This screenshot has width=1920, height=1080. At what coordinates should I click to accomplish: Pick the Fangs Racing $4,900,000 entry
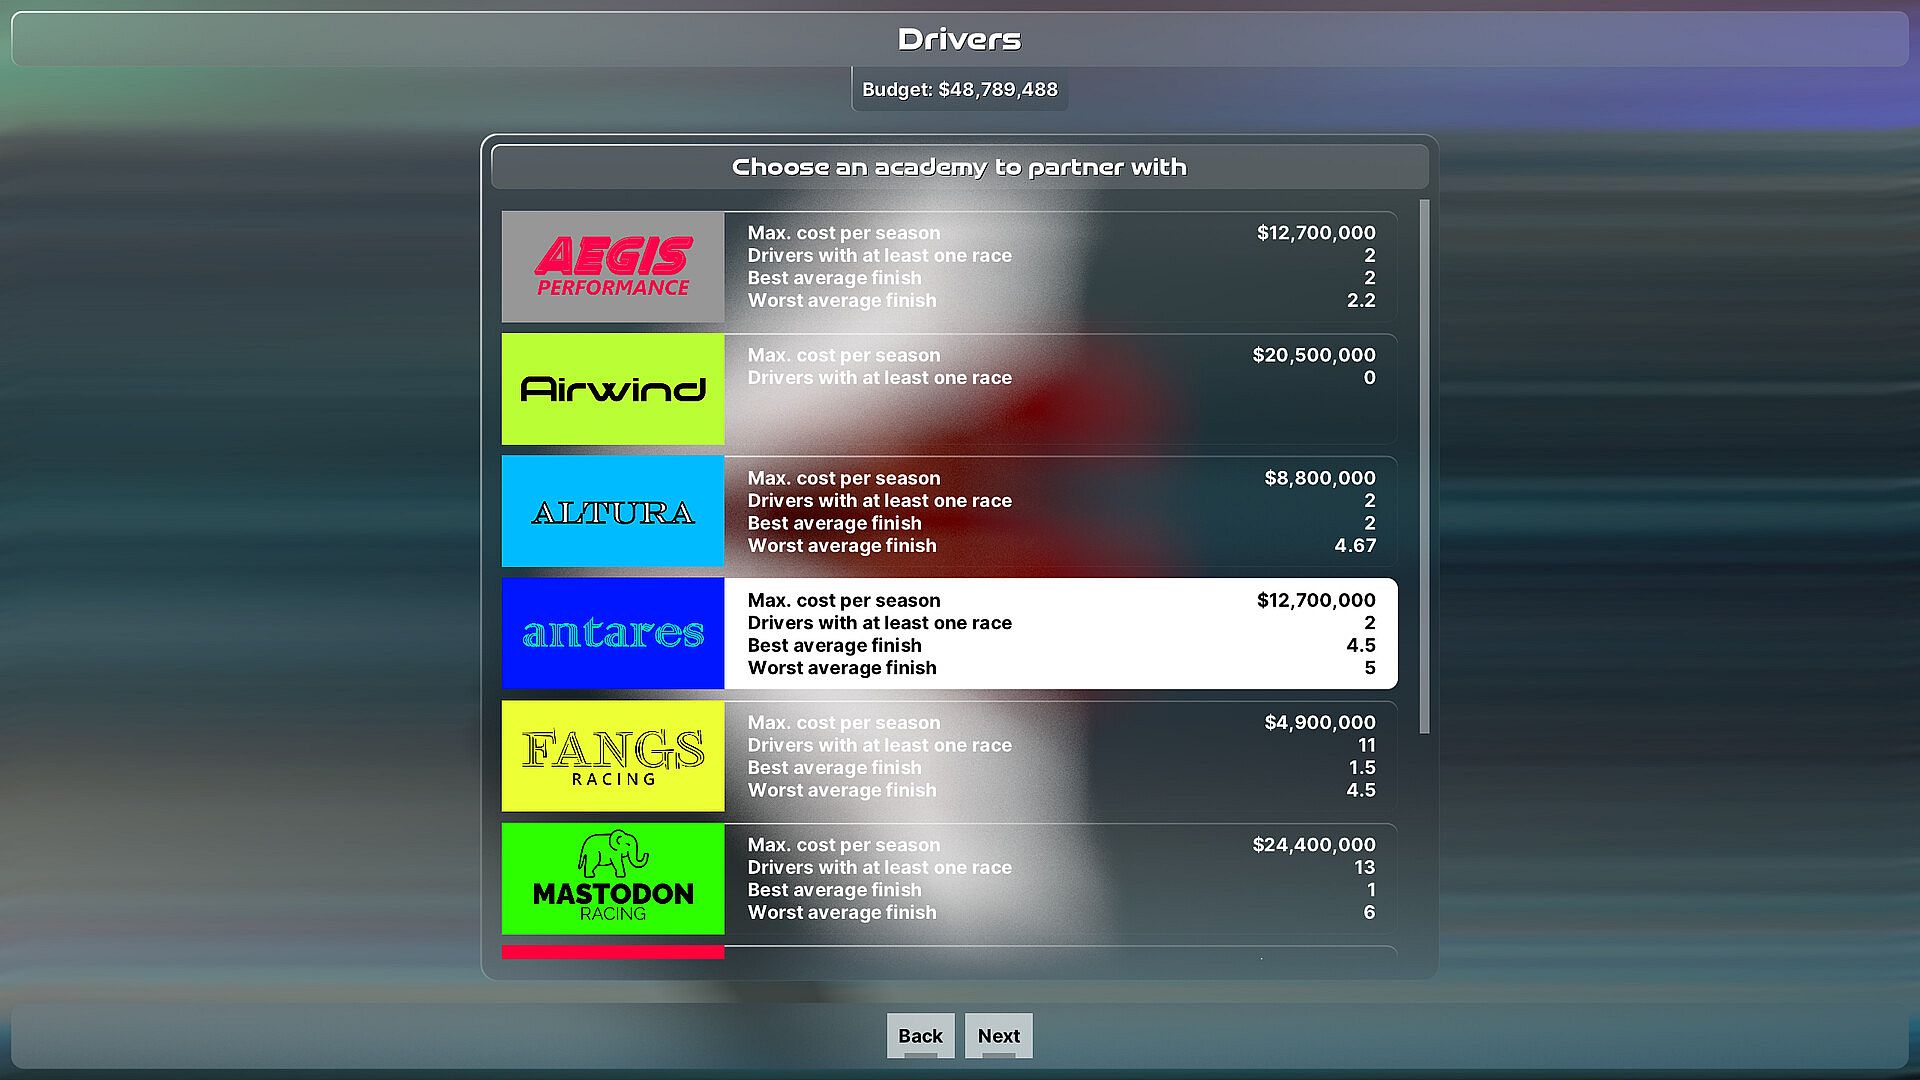1060,756
